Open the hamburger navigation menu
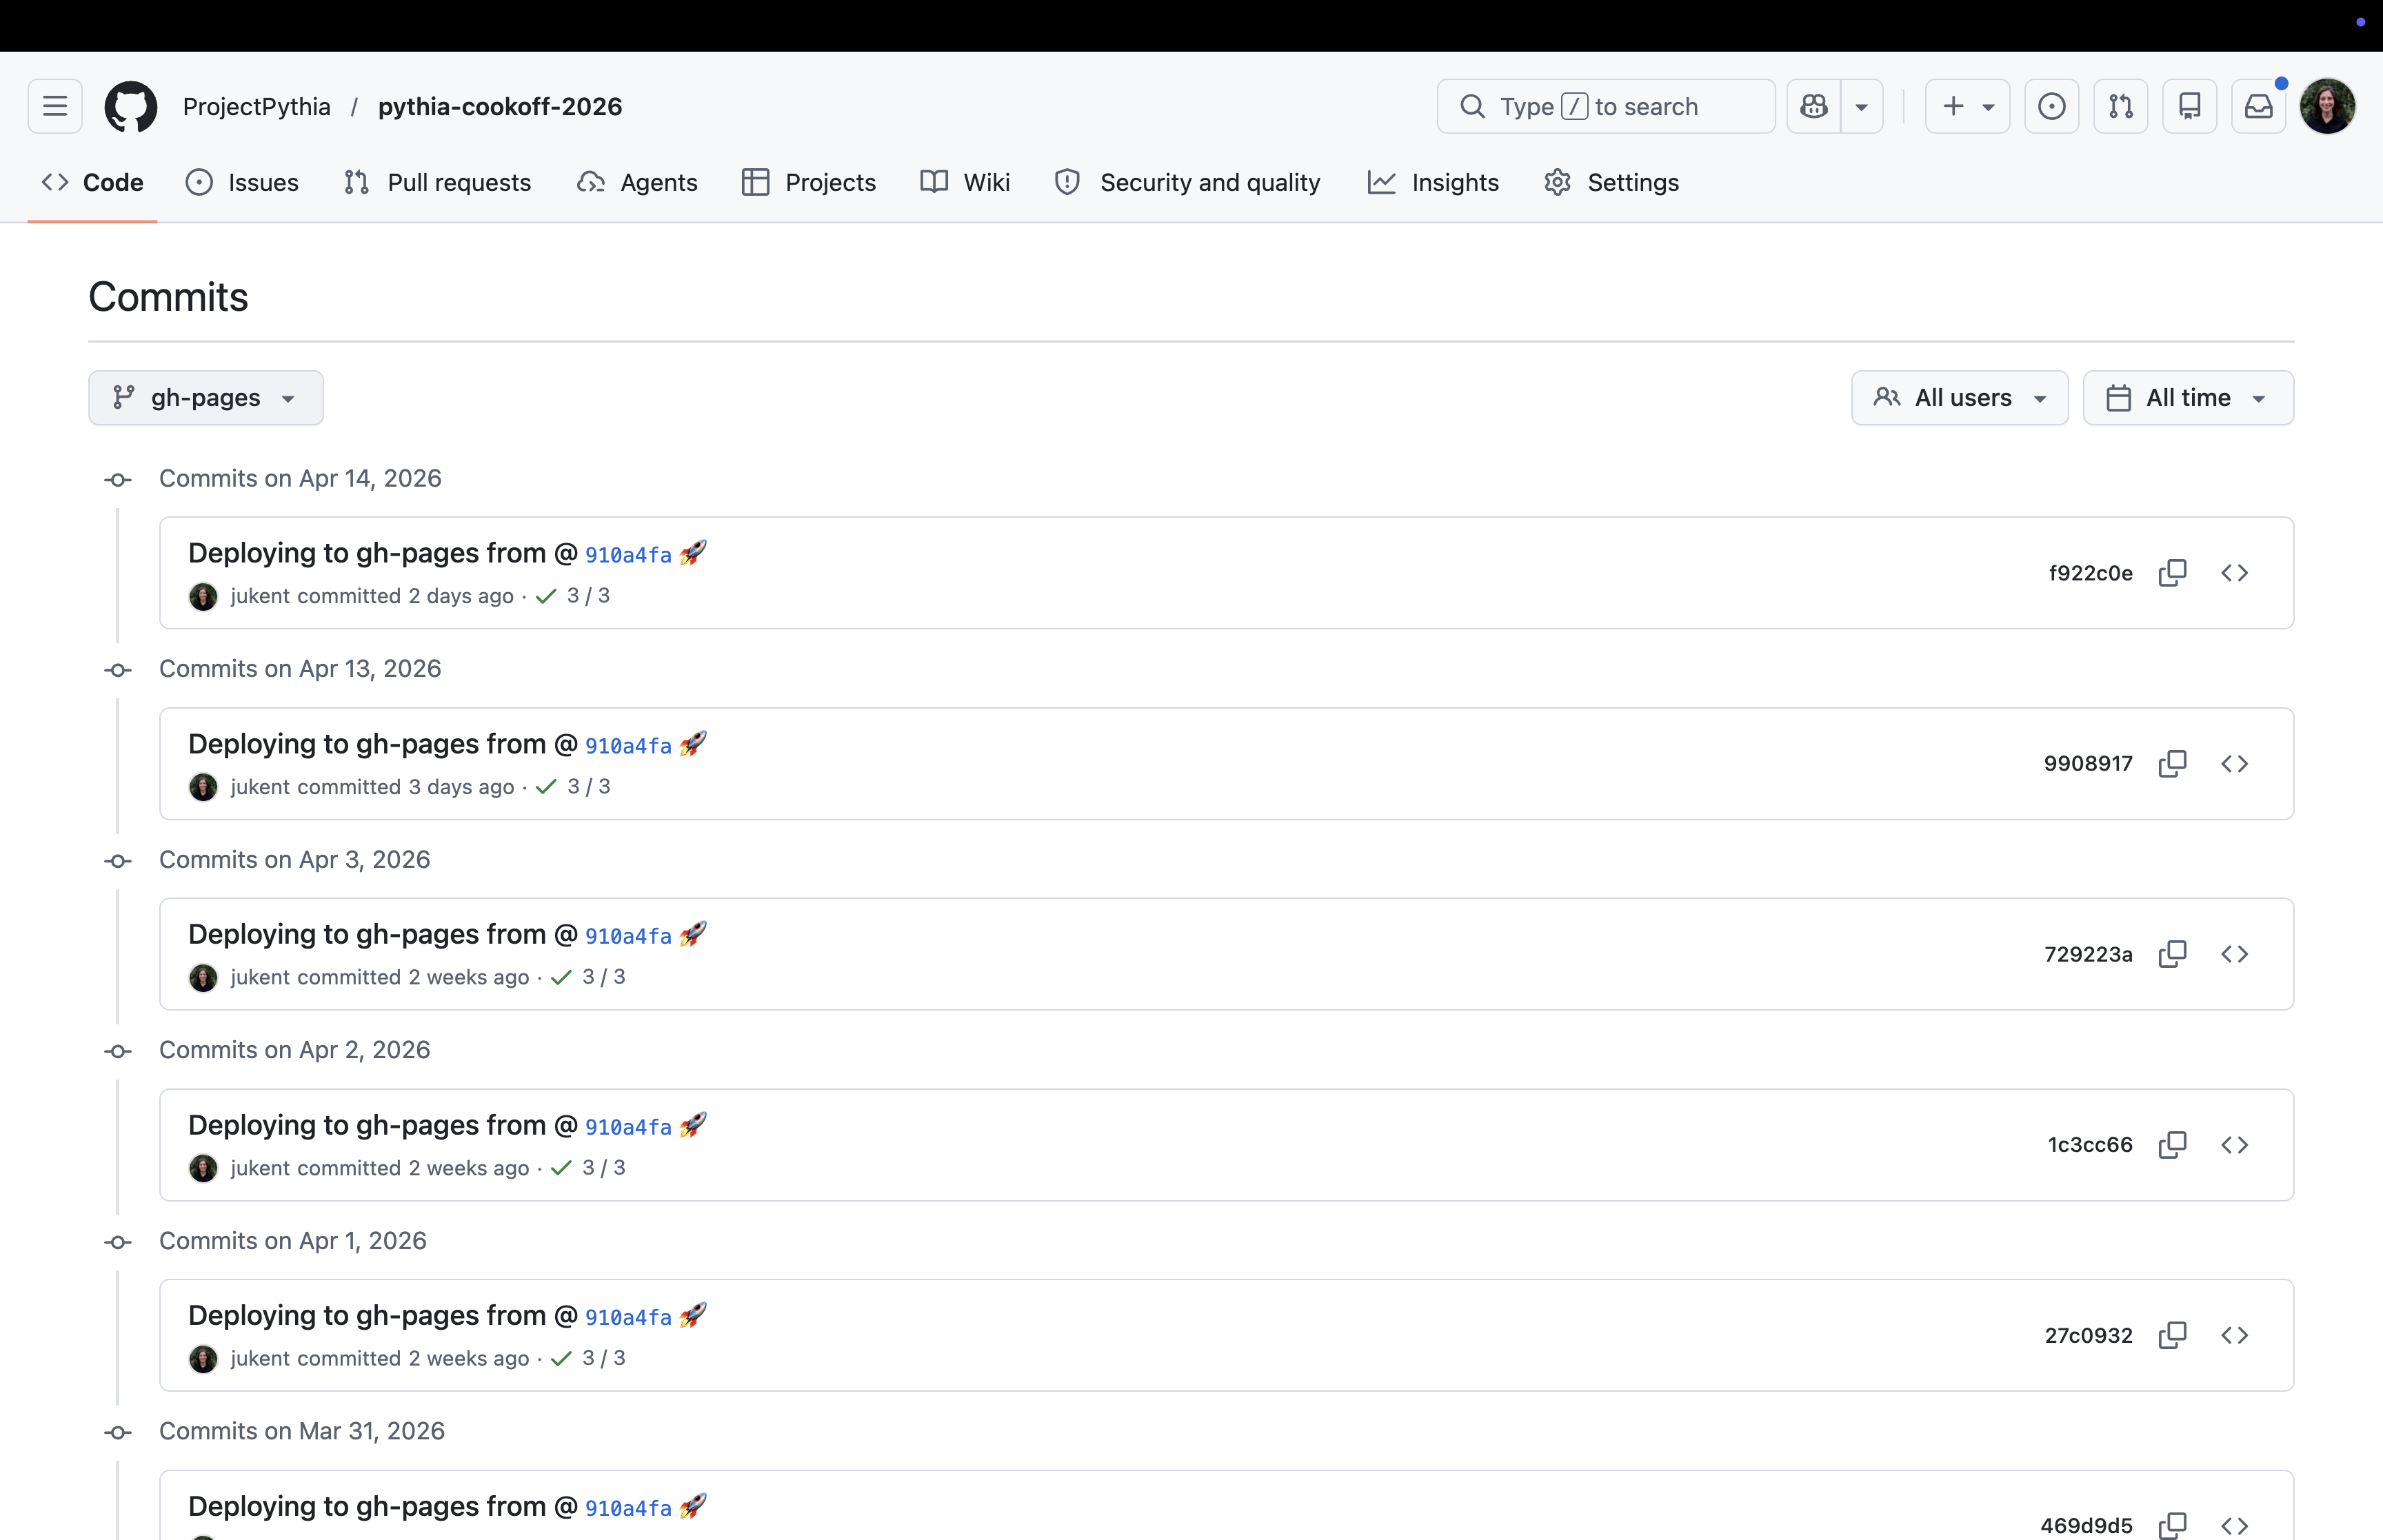The height and width of the screenshot is (1540, 2383). coord(55,106)
